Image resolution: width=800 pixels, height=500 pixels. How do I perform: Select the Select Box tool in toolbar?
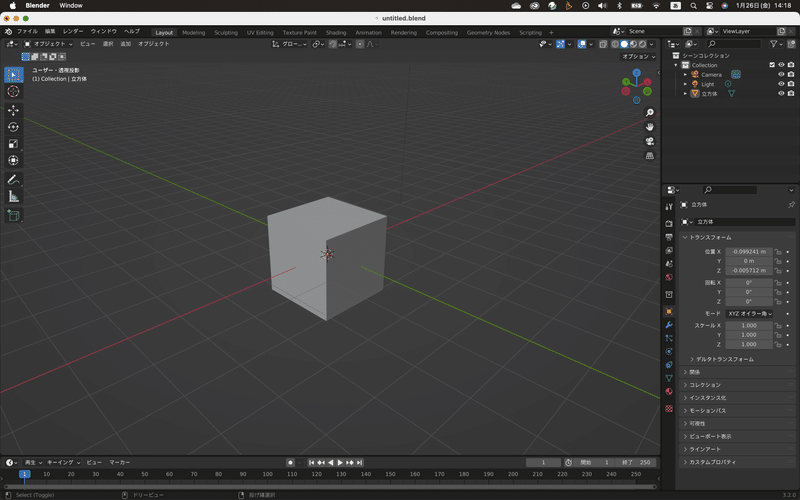(x=14, y=74)
